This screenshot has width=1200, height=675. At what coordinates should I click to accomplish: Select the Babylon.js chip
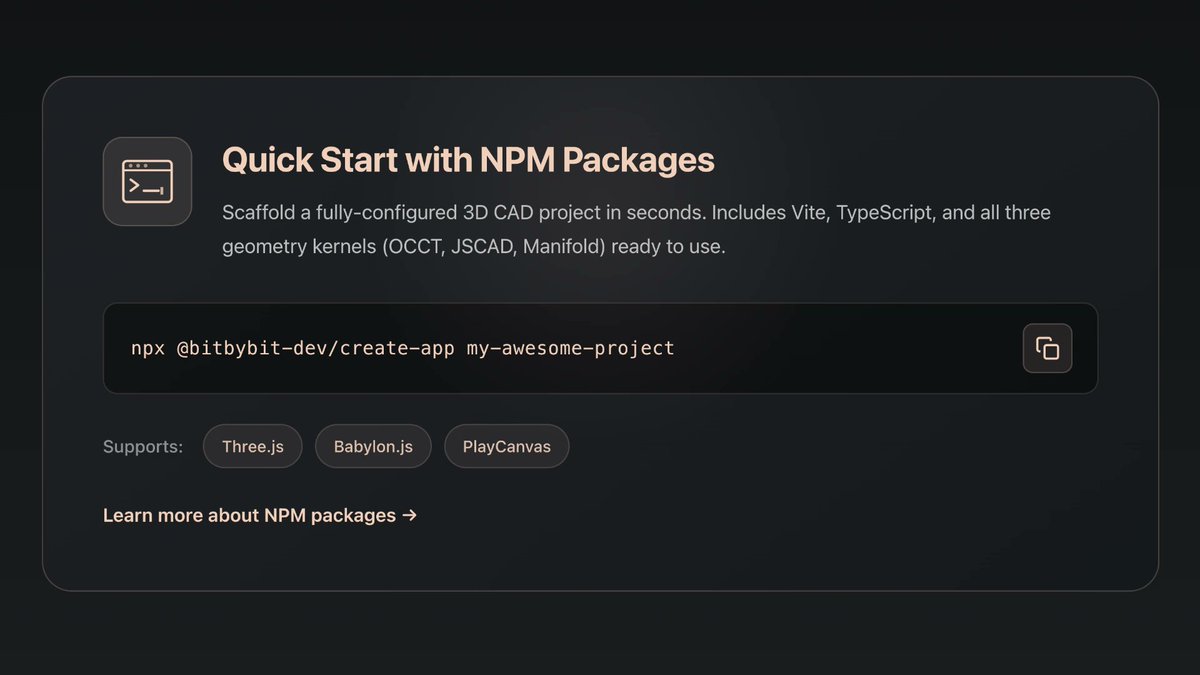coord(373,446)
